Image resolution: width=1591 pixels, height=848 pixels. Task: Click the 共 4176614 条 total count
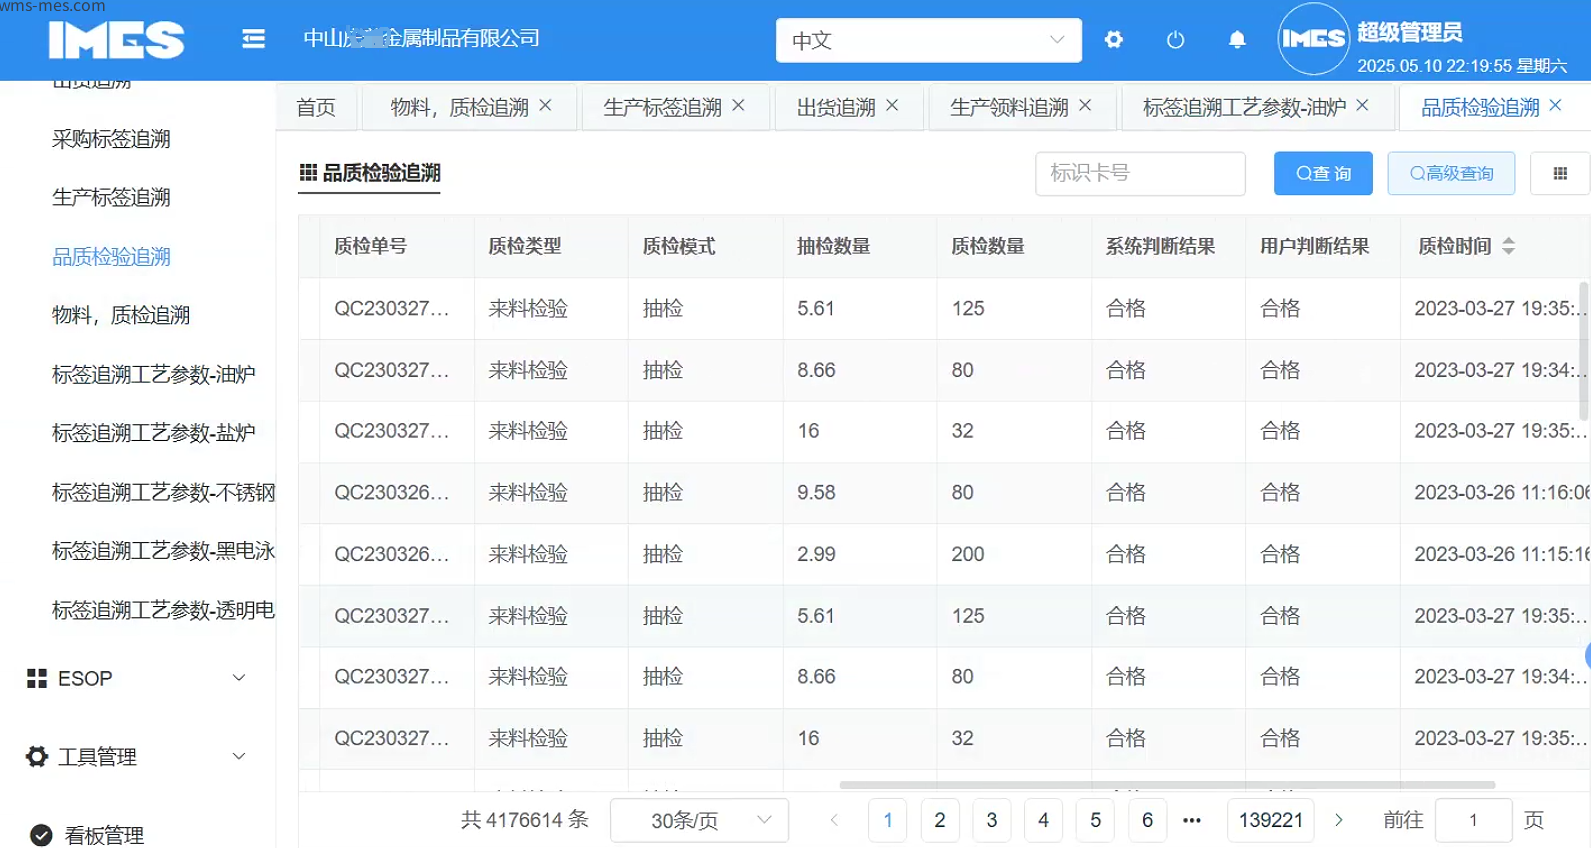coord(525,820)
